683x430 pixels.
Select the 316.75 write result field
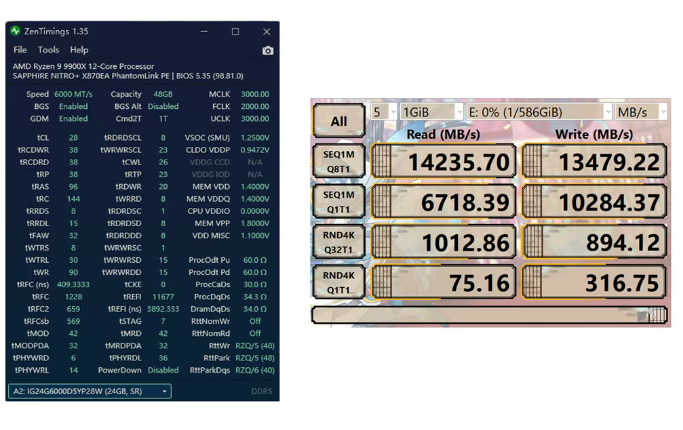tap(593, 282)
